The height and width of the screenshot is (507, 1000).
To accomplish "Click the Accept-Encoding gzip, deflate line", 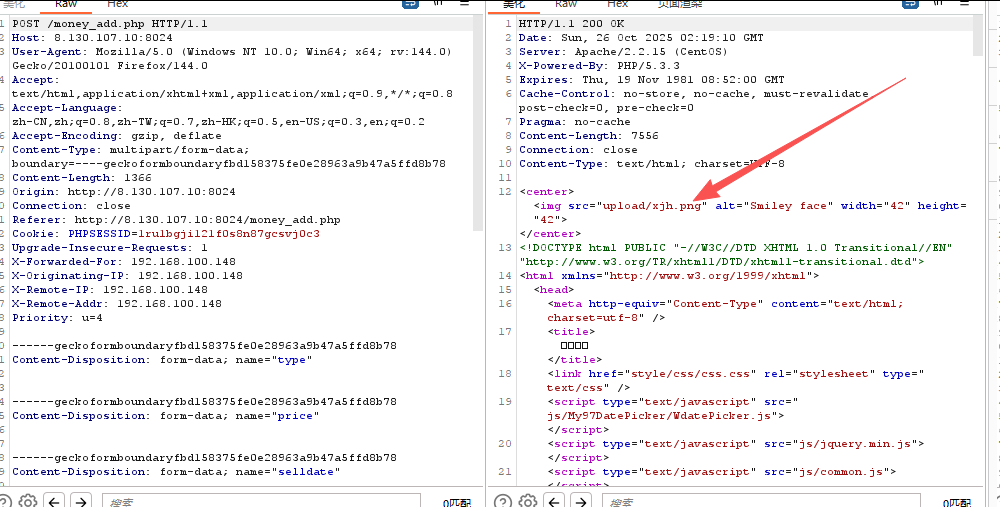I will (117, 136).
